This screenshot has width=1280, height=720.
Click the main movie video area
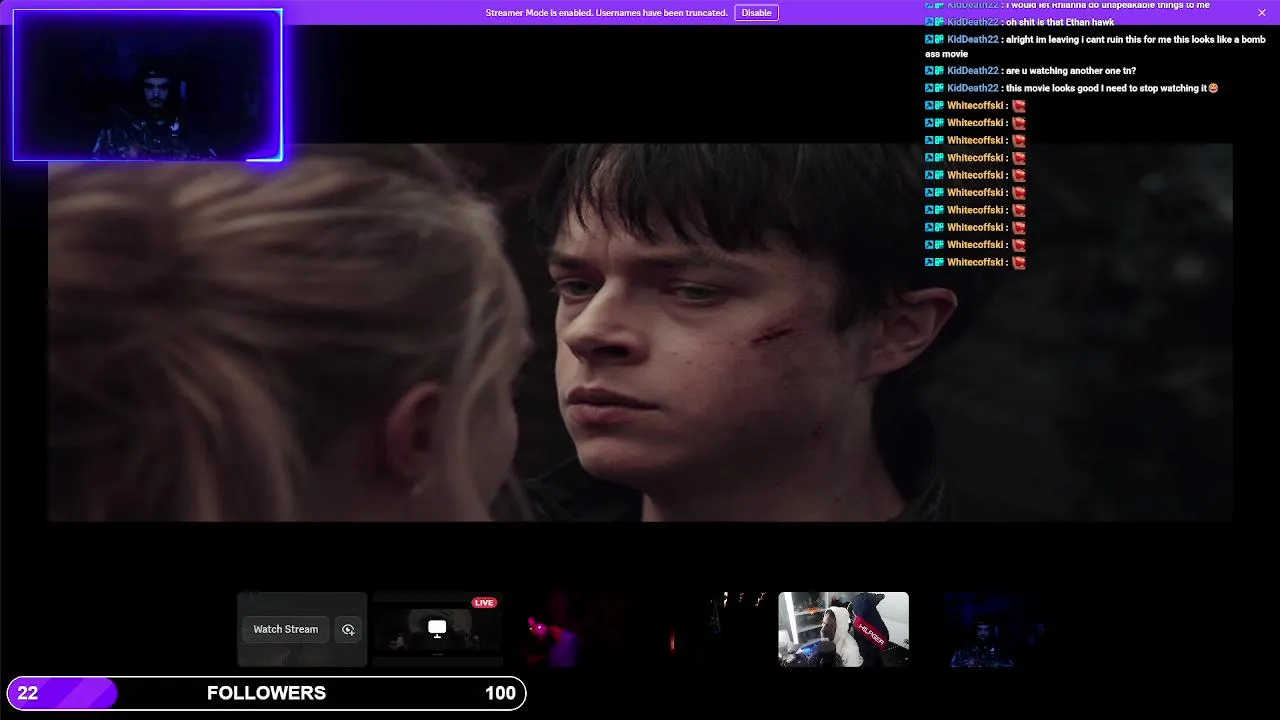pos(640,332)
